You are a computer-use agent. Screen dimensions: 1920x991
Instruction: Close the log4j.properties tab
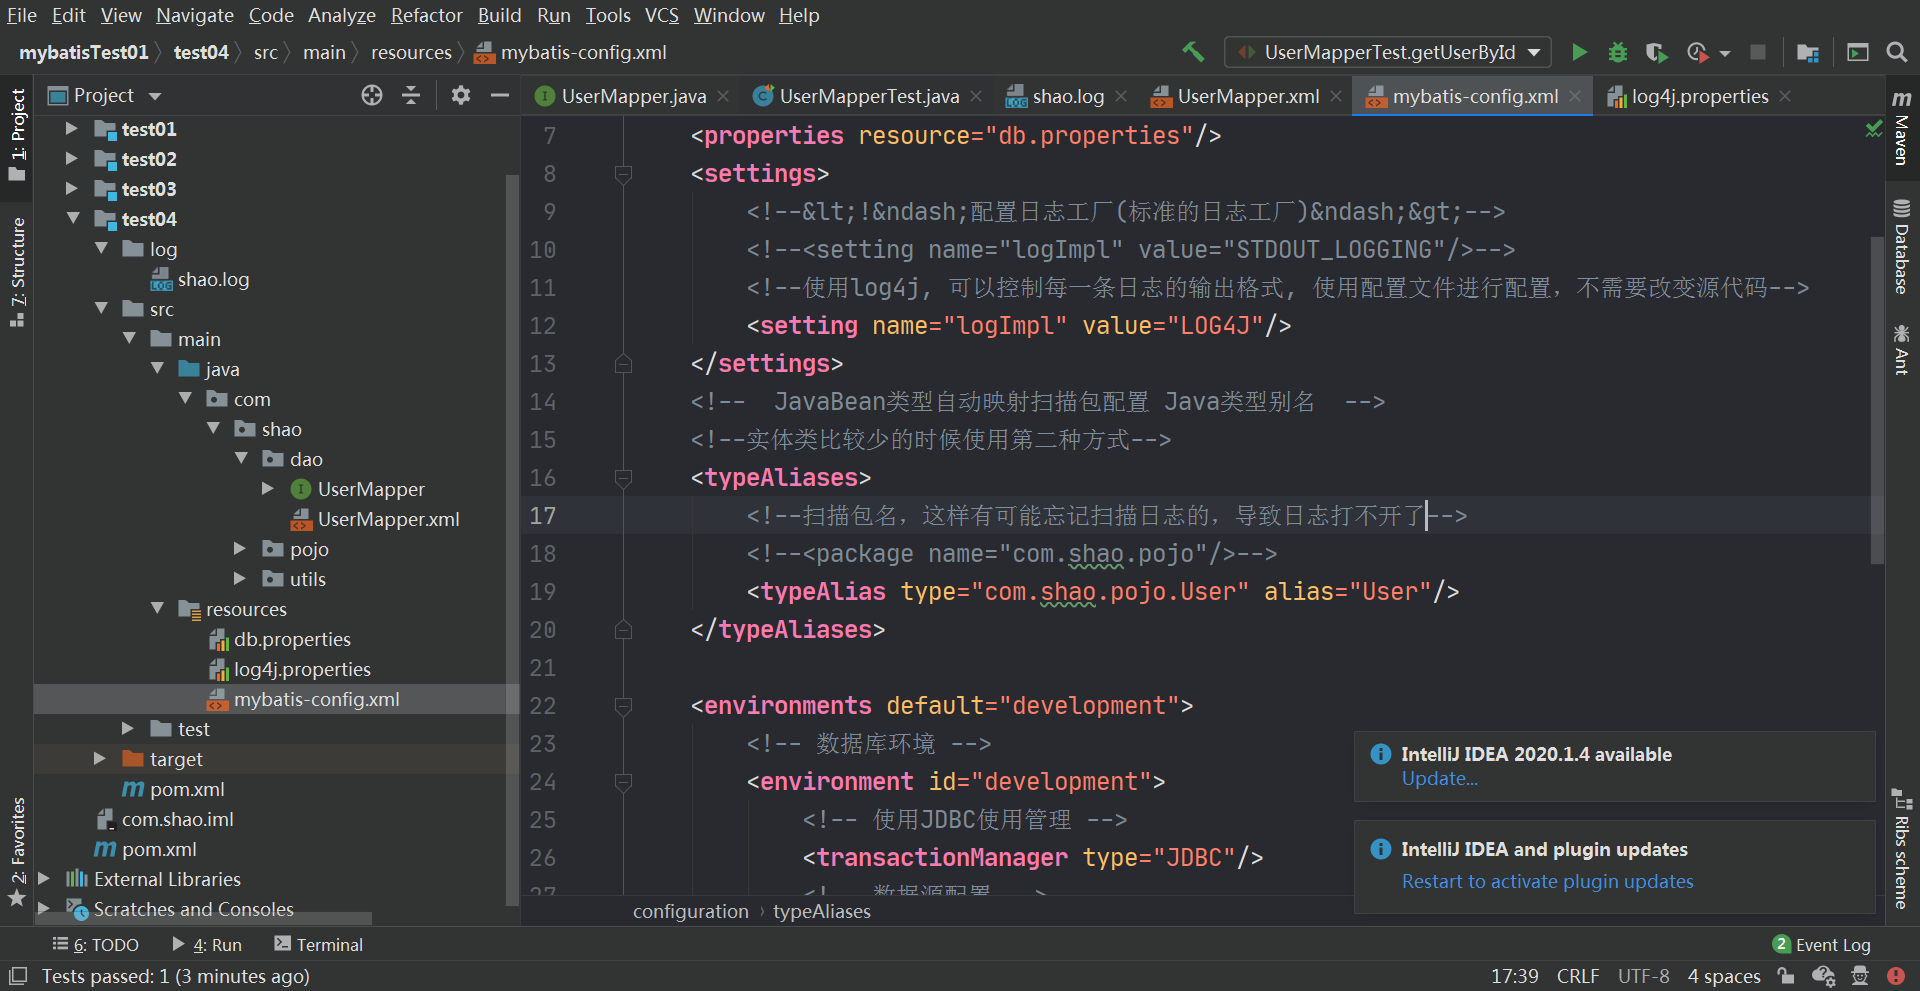pyautogui.click(x=1785, y=96)
